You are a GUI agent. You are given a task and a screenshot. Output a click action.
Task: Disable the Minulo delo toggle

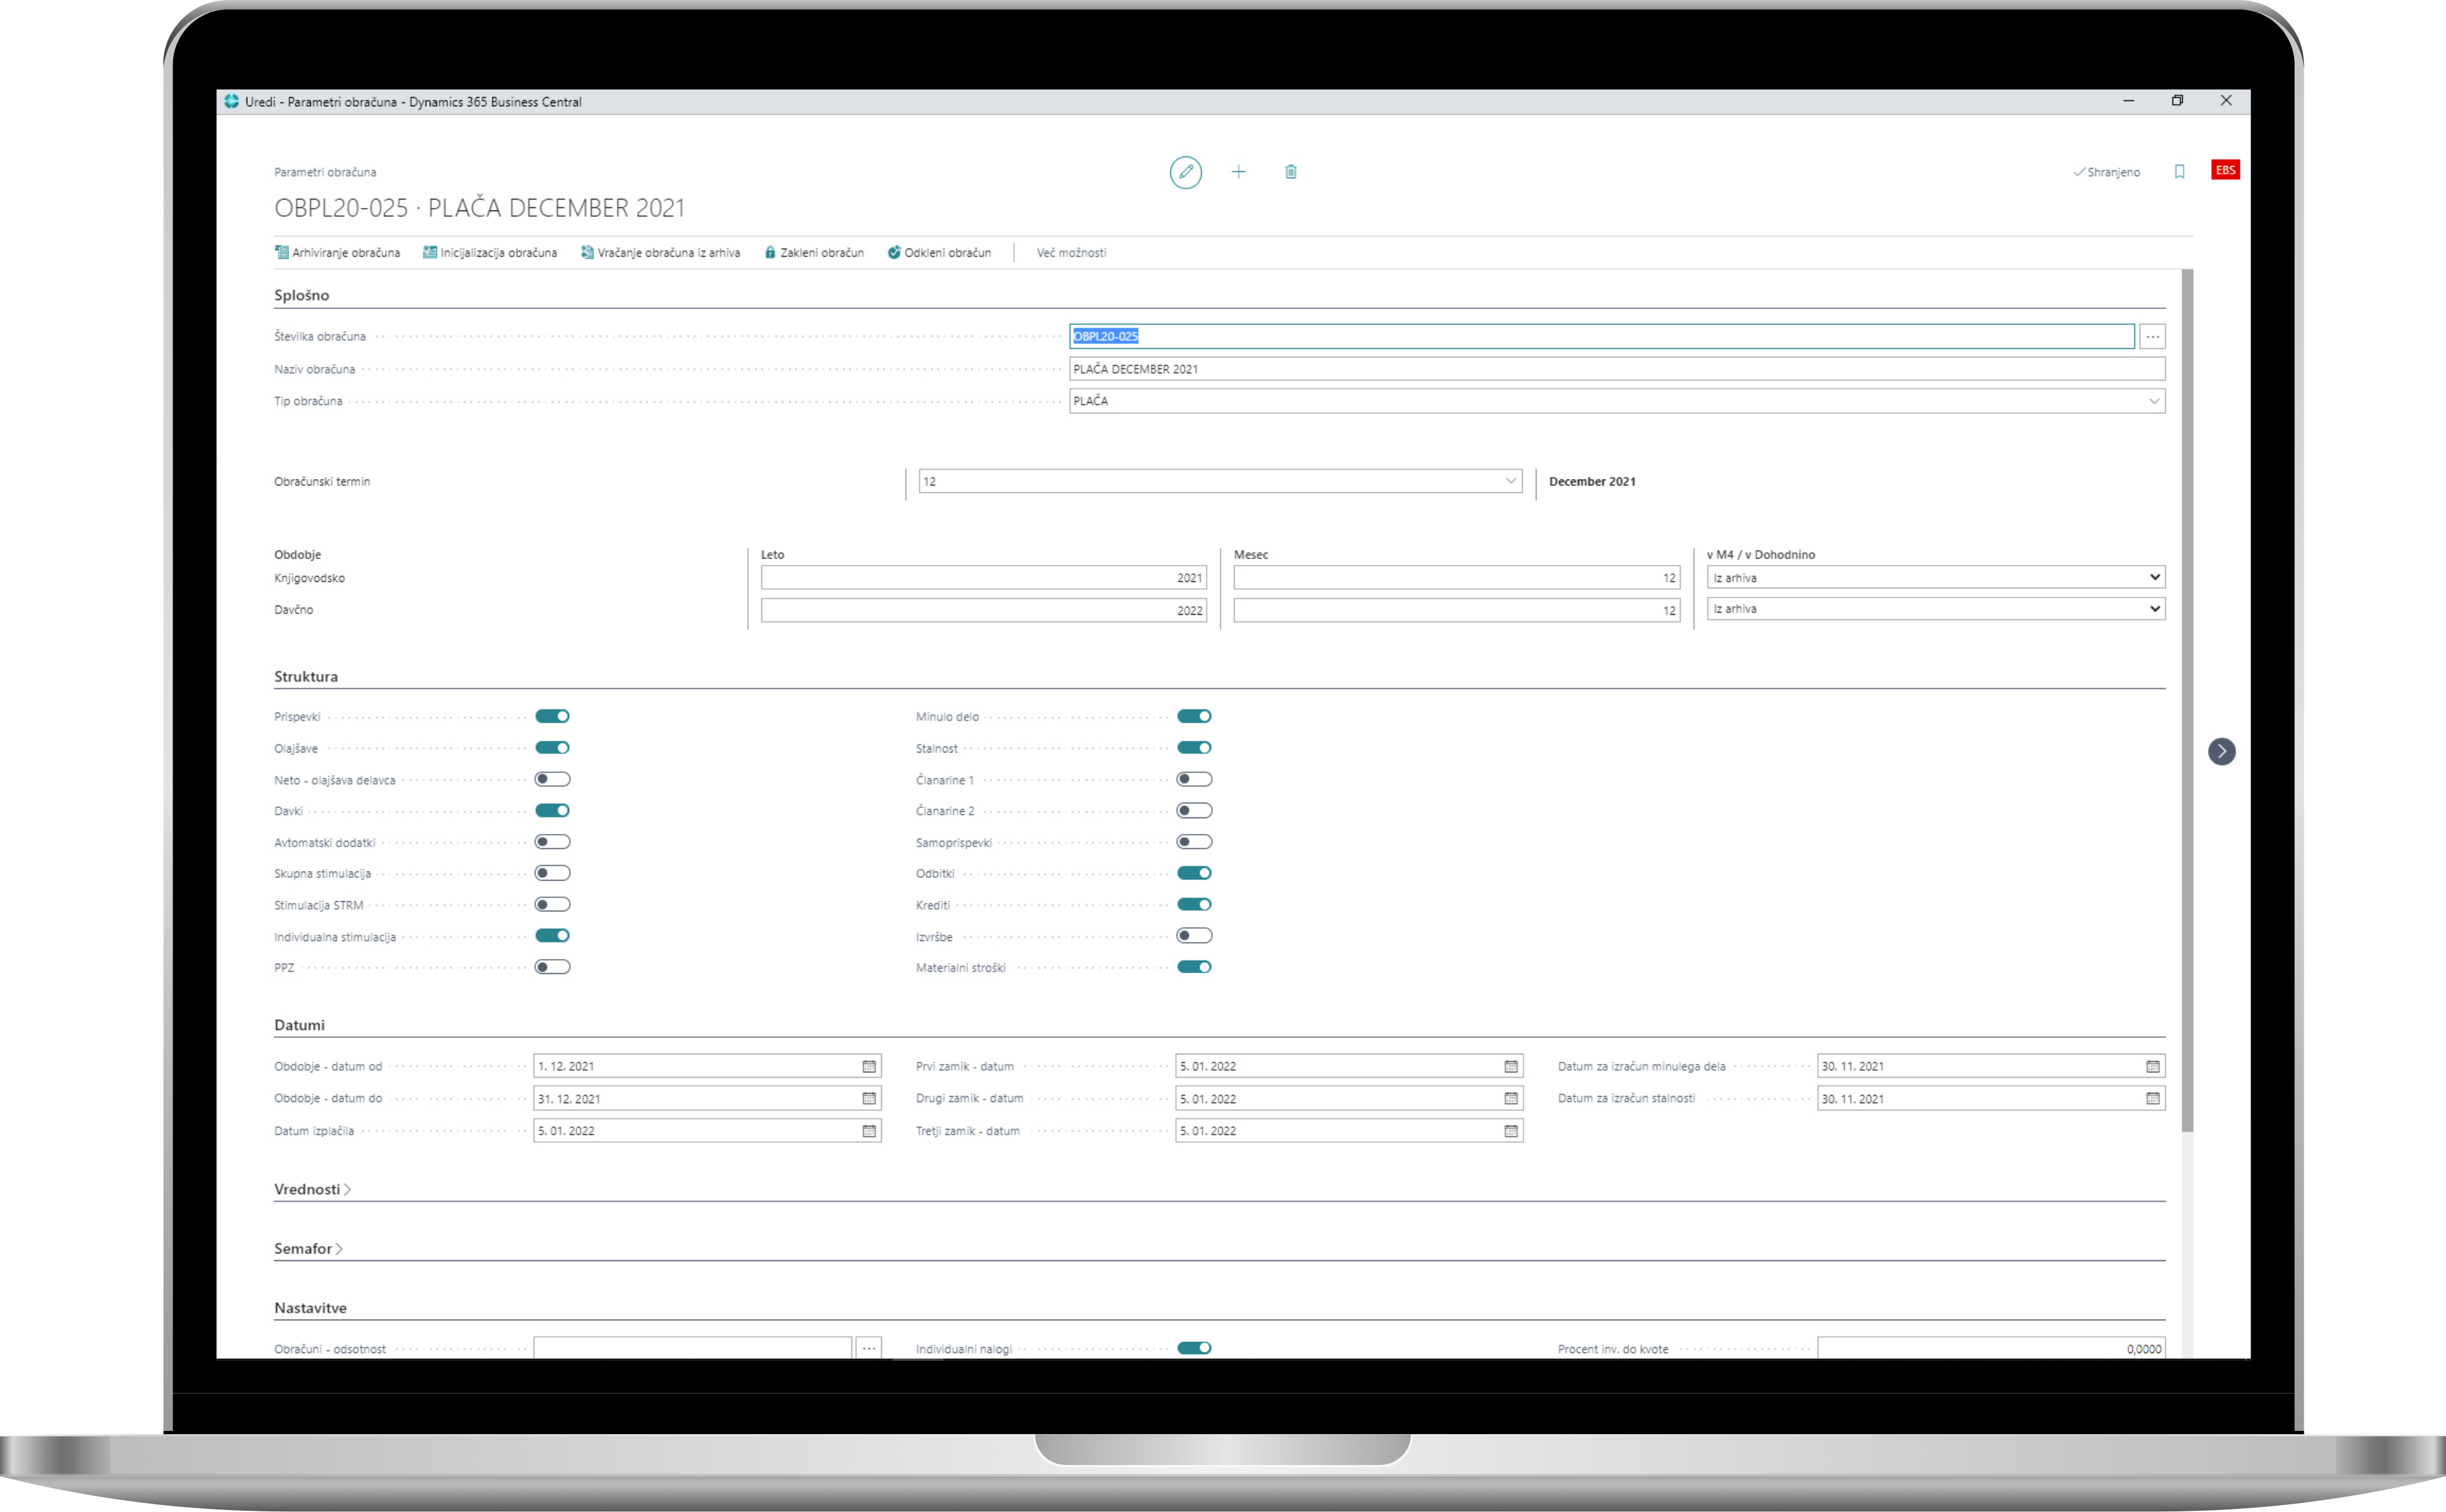1194,716
